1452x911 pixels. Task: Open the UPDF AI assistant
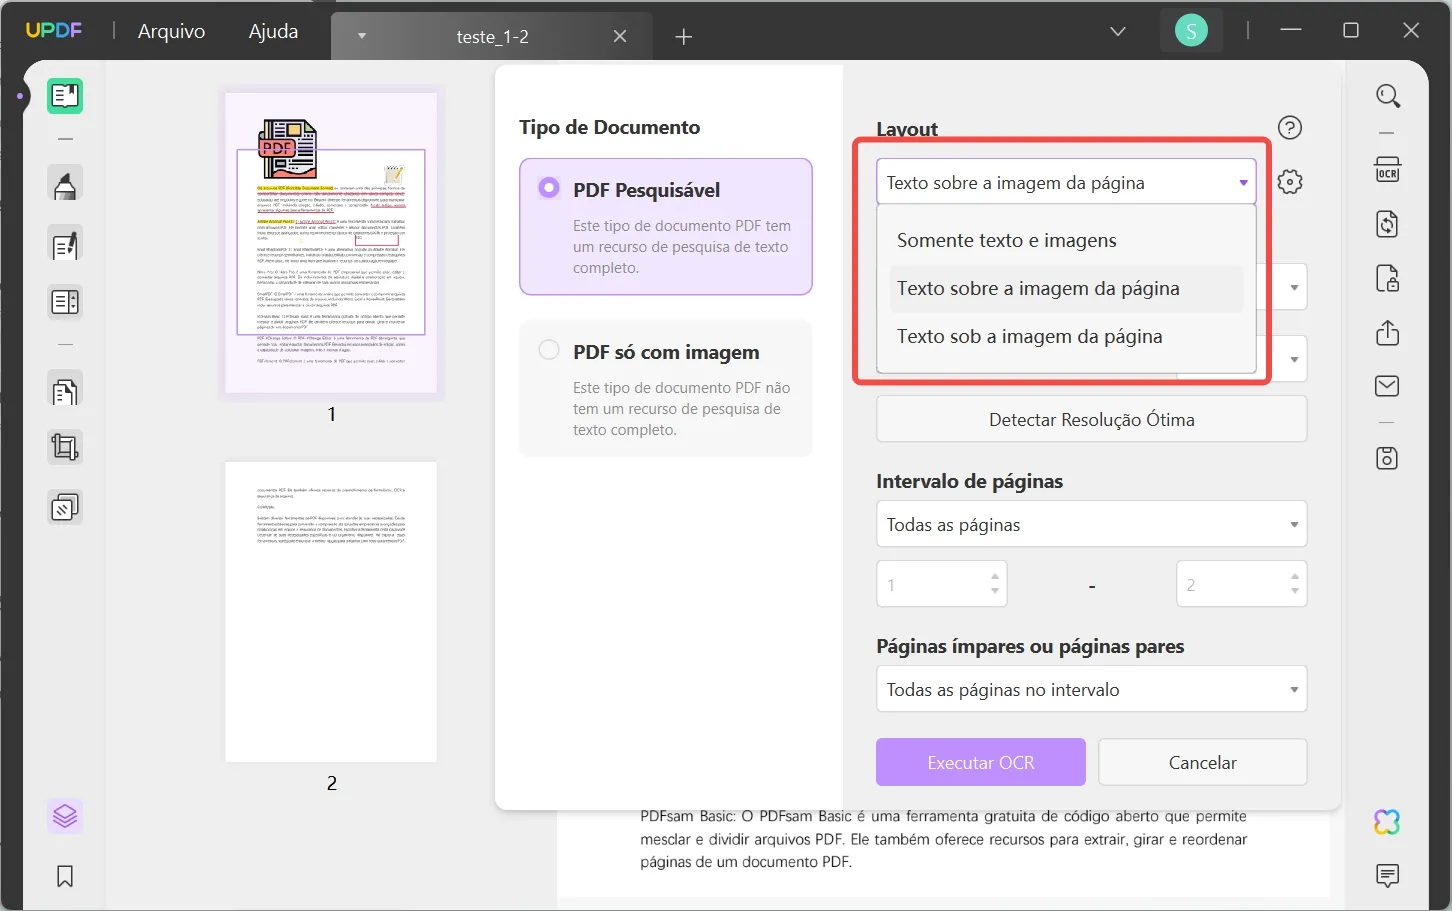1388,821
